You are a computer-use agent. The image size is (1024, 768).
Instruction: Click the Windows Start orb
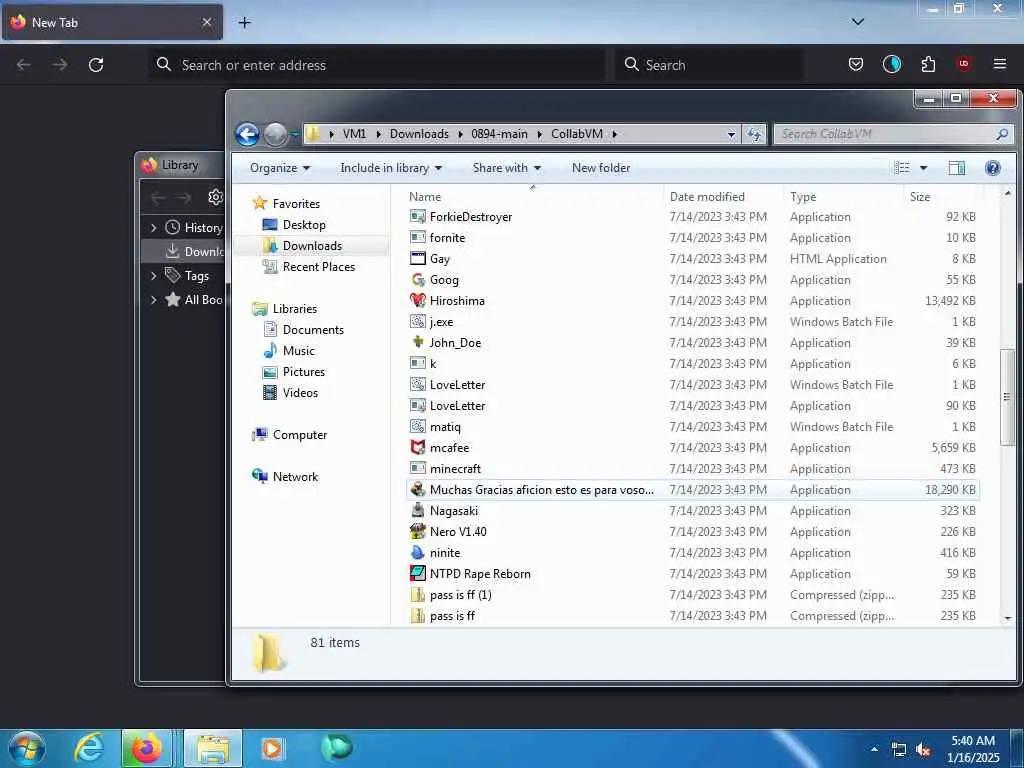tap(27, 748)
